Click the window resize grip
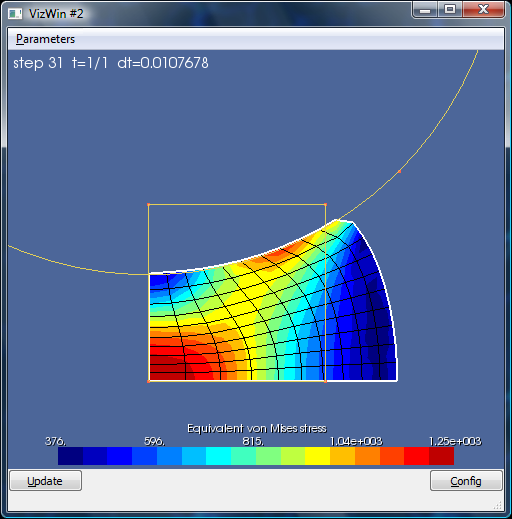The width and height of the screenshot is (512, 519). pyautogui.click(x=498, y=506)
